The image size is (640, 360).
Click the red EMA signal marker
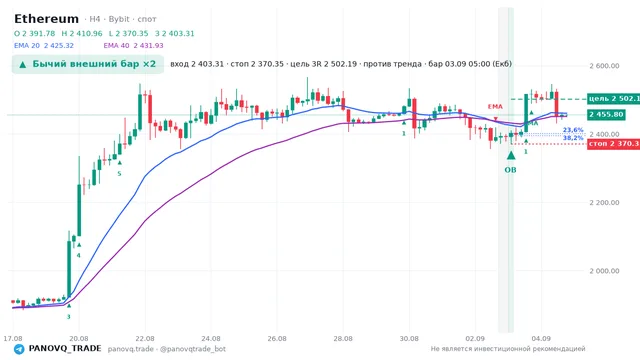(x=495, y=119)
